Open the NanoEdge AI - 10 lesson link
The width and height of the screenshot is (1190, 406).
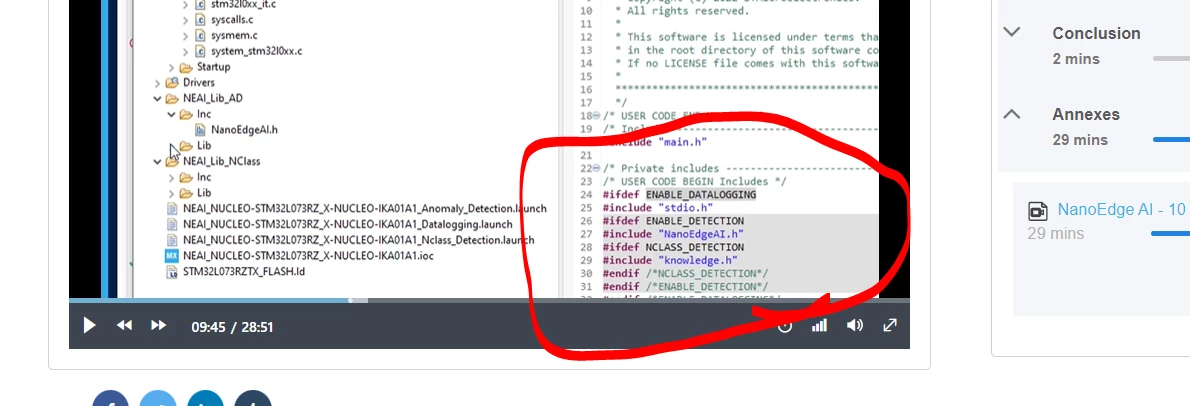(x=1121, y=209)
